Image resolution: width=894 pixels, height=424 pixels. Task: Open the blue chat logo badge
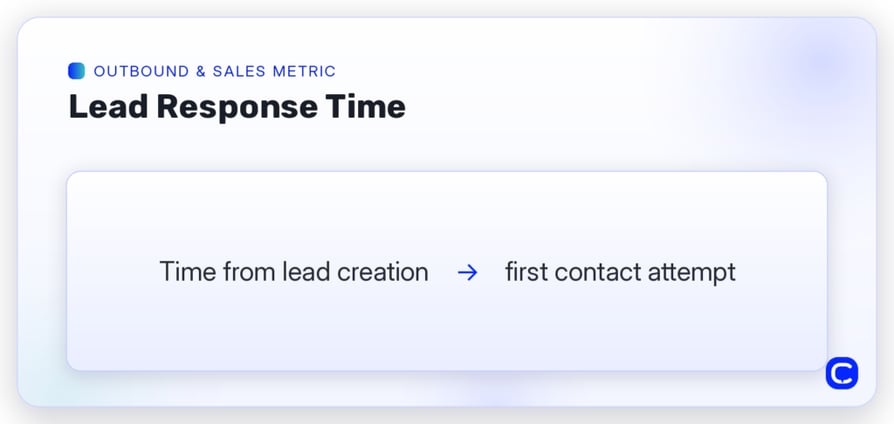(842, 373)
